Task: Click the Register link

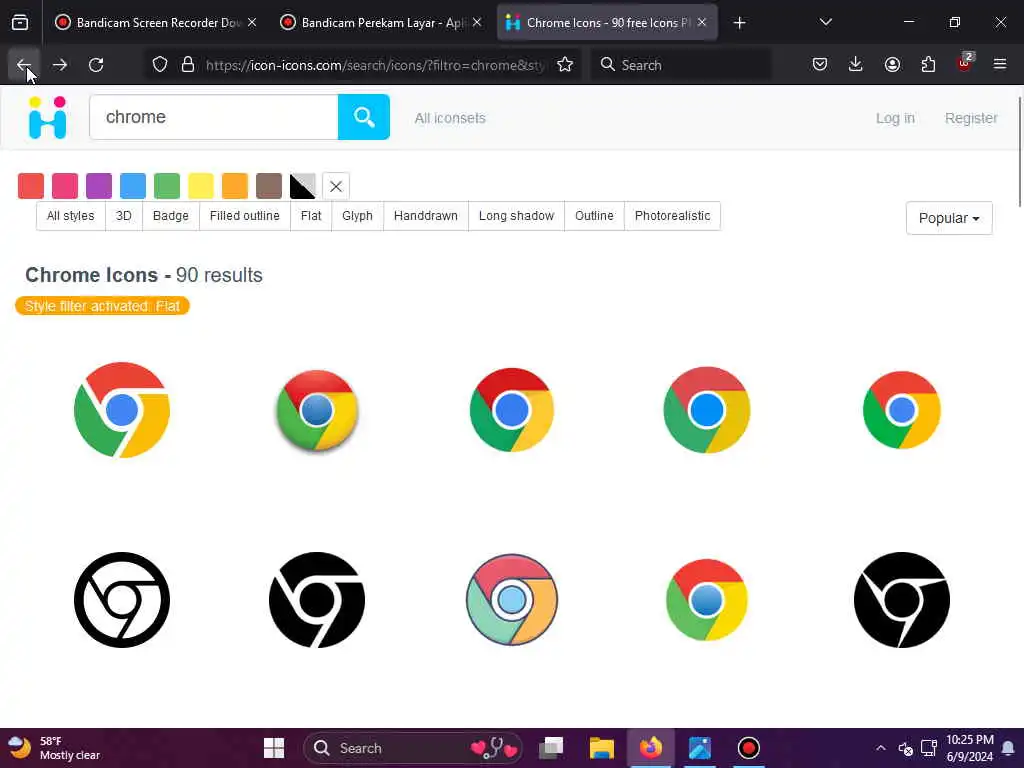Action: click(x=971, y=118)
